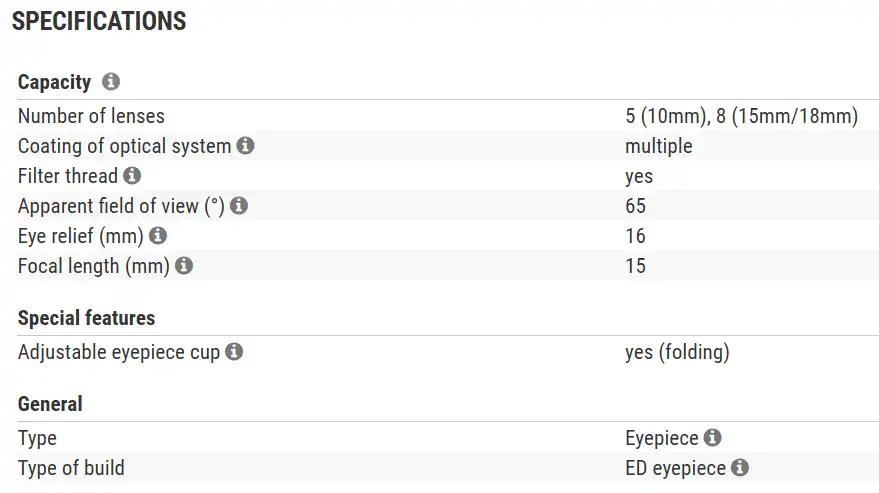Open info icon for Coating of optical system

coord(245,146)
